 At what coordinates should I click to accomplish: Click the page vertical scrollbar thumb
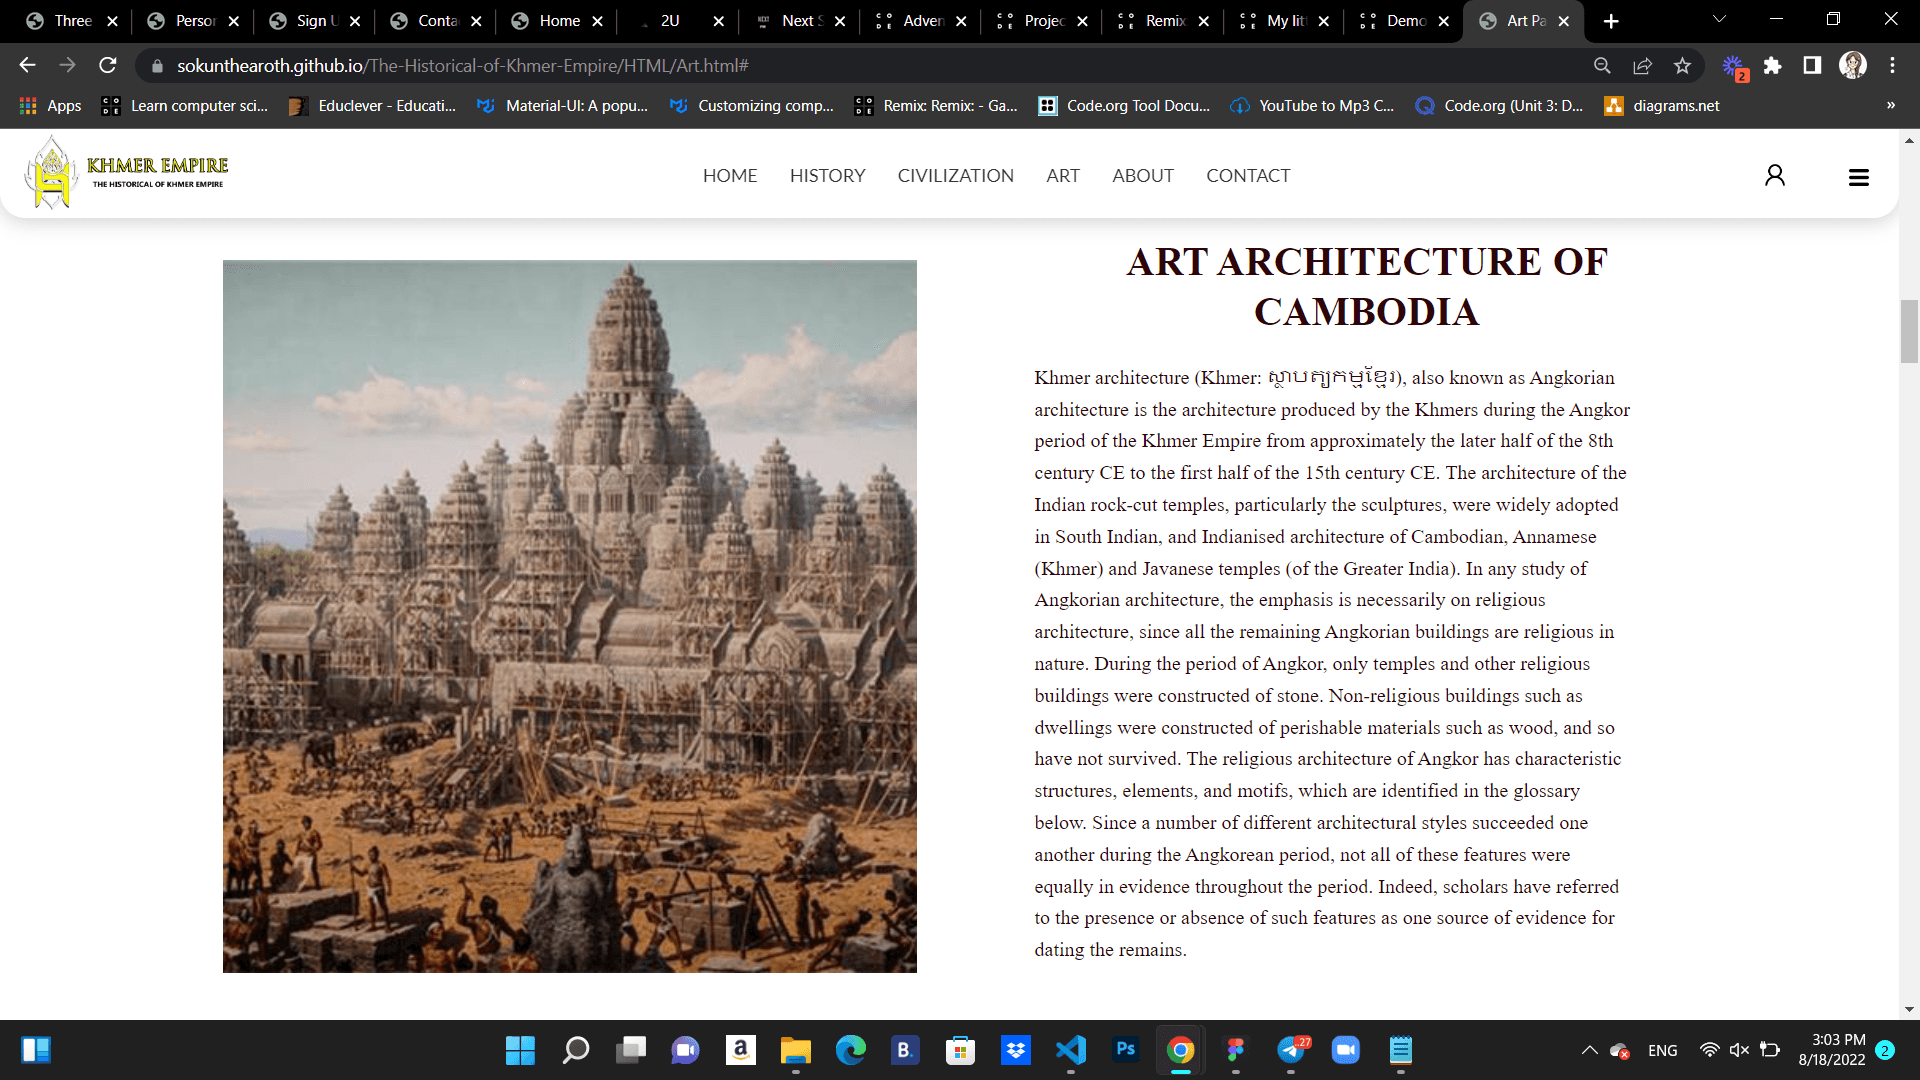coord(1909,331)
